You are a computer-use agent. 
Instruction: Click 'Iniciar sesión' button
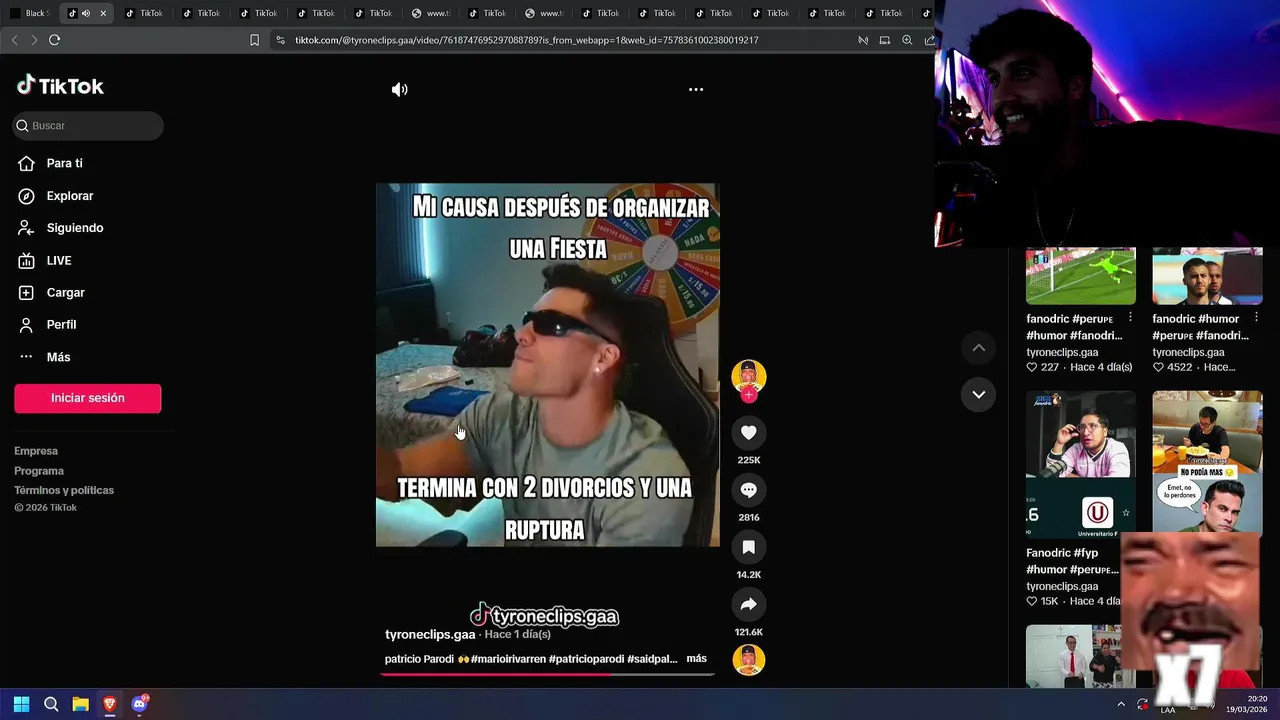click(88, 398)
